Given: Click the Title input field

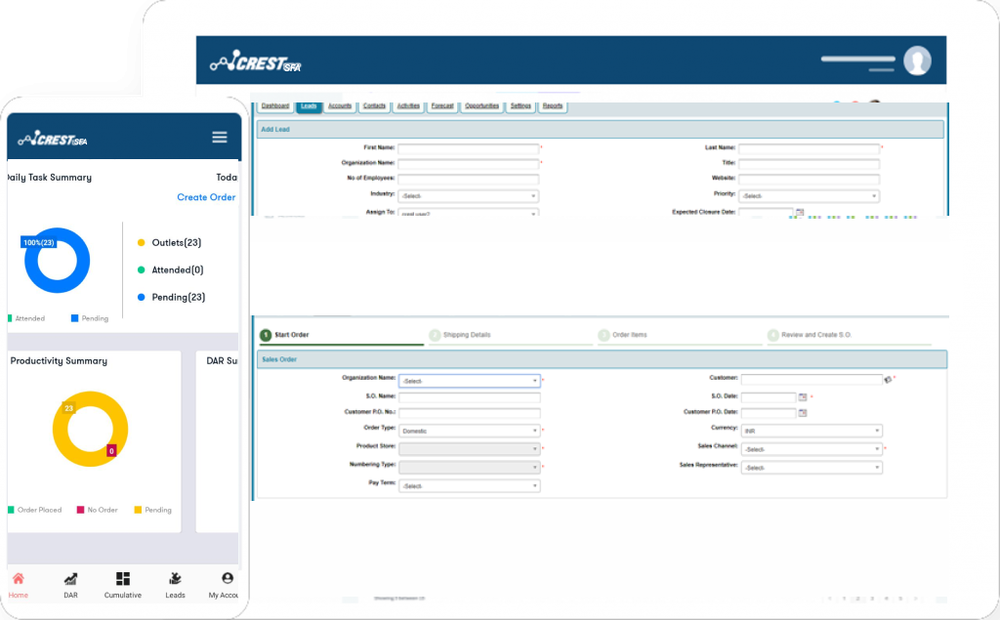Looking at the screenshot, I should point(809,164).
